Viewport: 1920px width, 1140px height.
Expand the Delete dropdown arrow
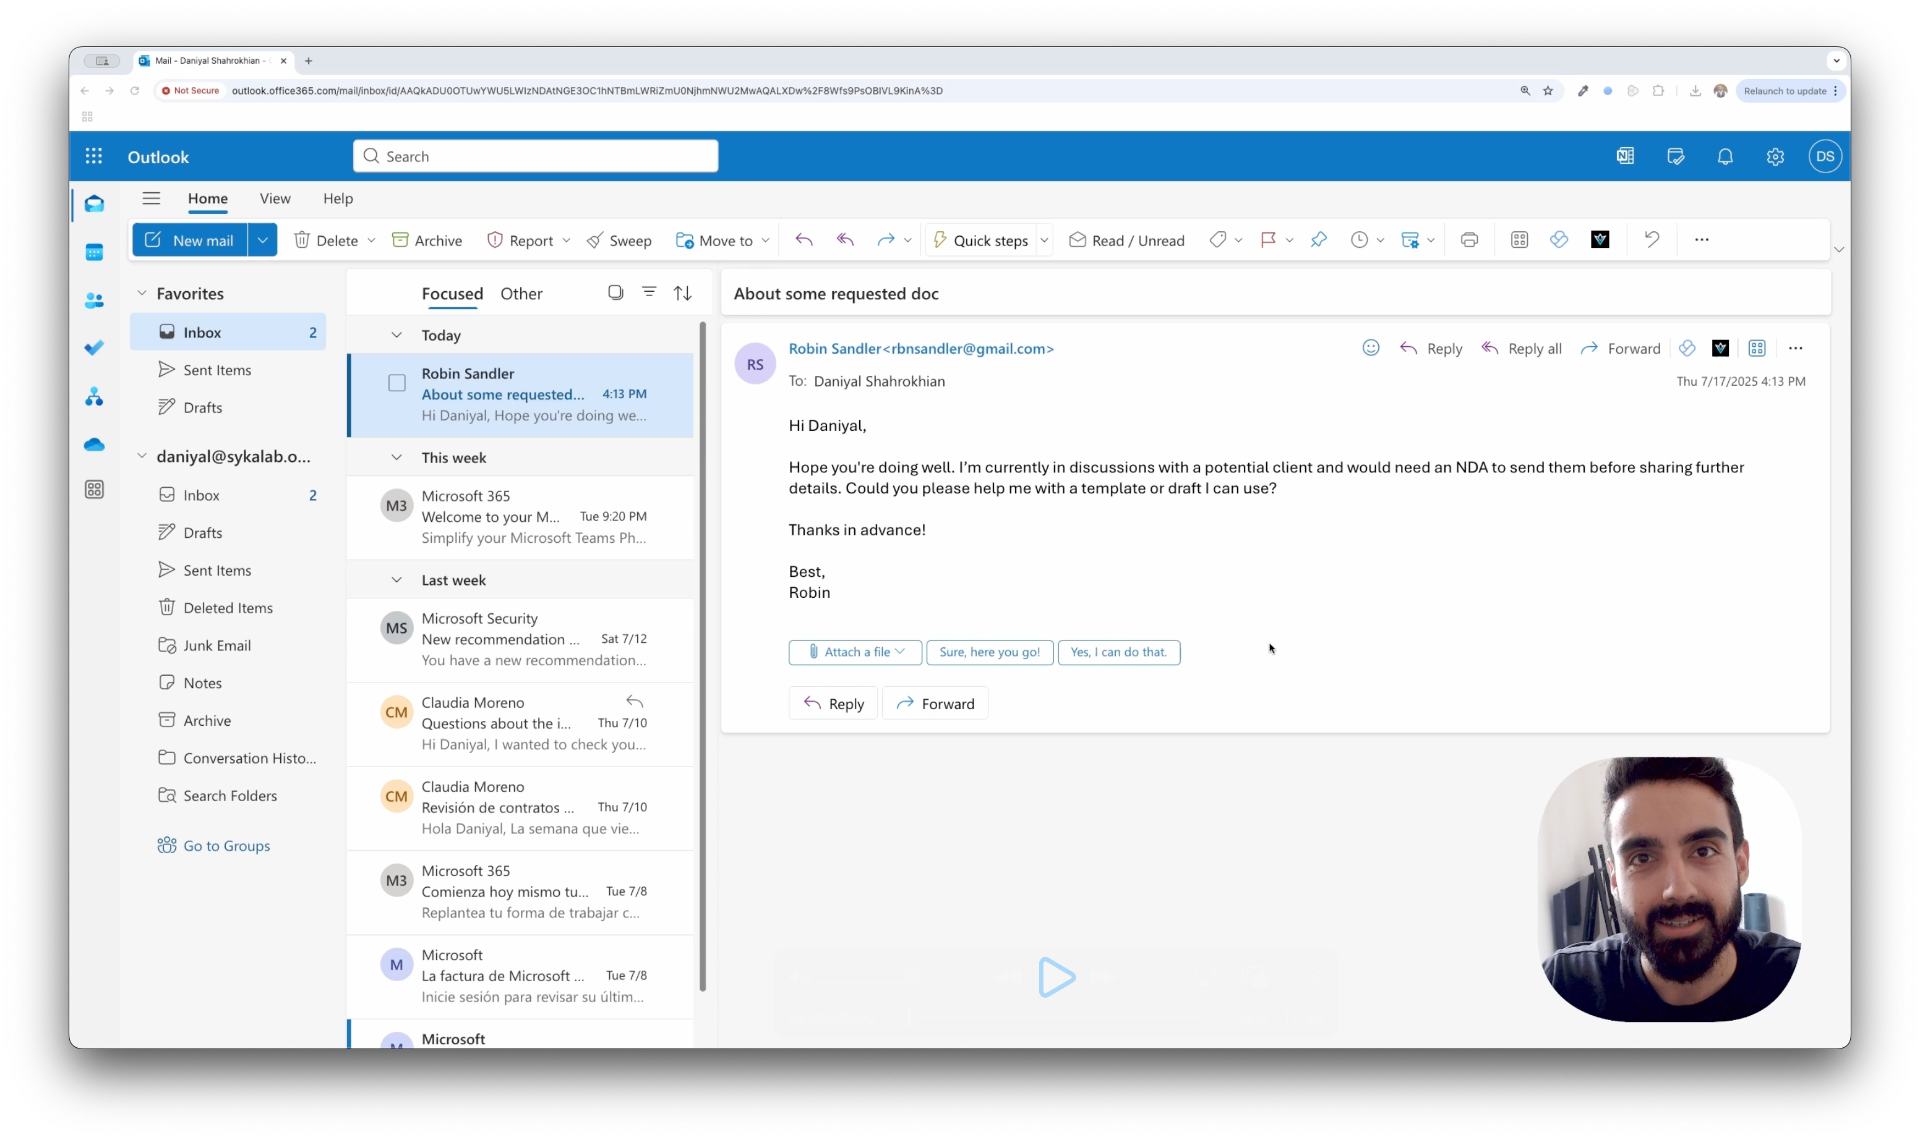click(371, 240)
